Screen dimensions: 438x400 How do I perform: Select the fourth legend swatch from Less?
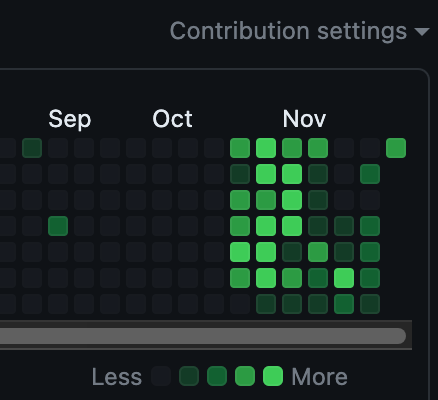pos(245,376)
